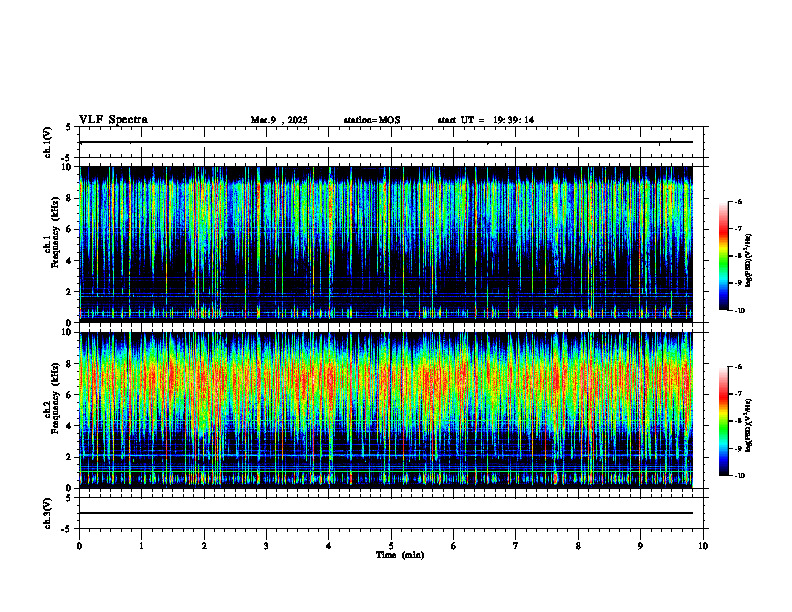Click the "station=MOS" header label

click(372, 120)
